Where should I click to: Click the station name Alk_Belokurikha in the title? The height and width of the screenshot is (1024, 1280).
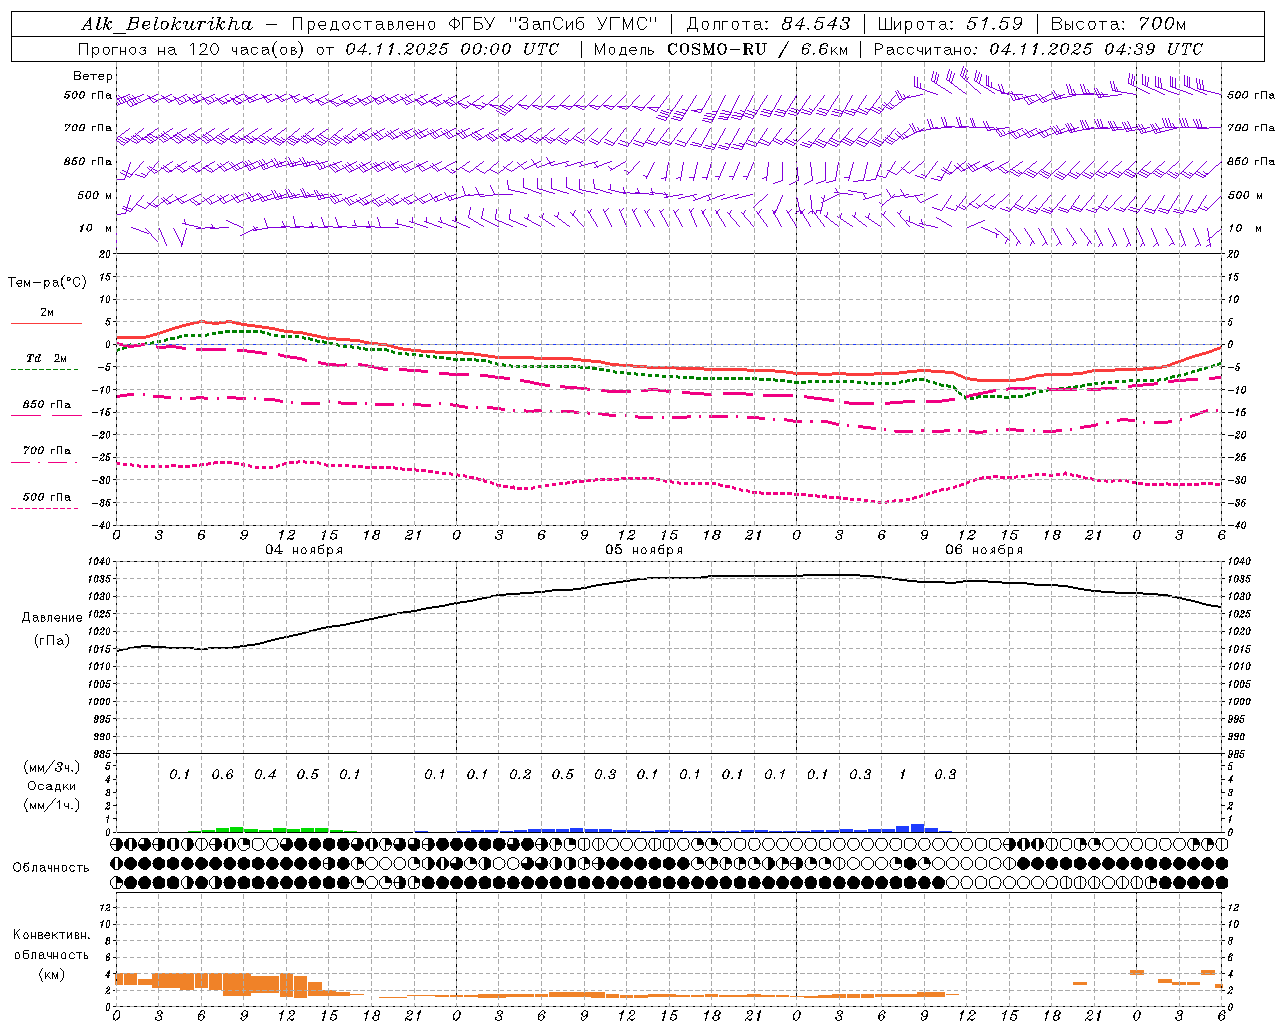(x=167, y=24)
